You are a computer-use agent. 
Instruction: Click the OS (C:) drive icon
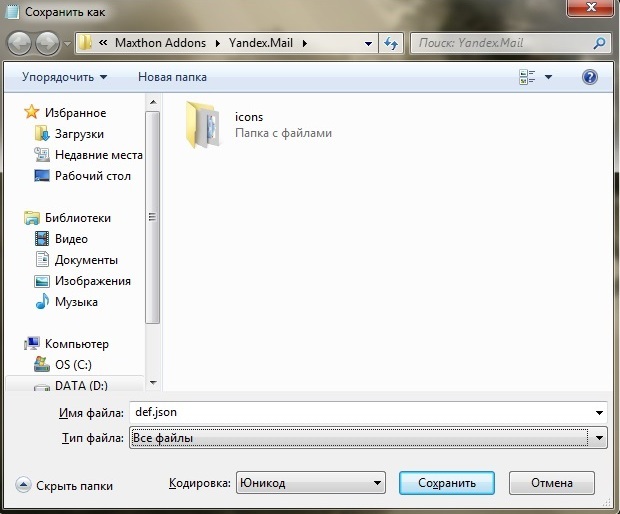(x=42, y=364)
